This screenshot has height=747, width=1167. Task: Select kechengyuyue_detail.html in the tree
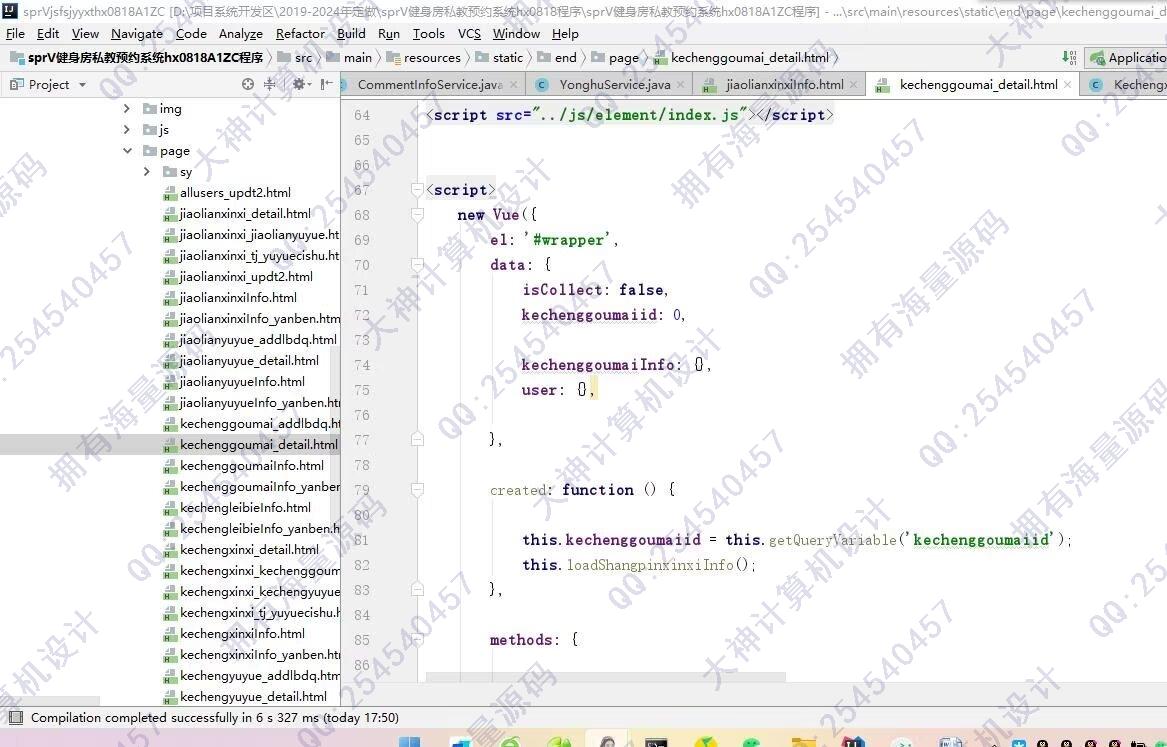tap(253, 697)
